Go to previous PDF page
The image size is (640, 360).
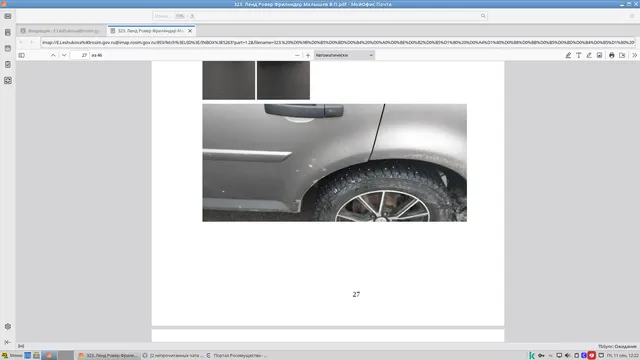click(53, 55)
